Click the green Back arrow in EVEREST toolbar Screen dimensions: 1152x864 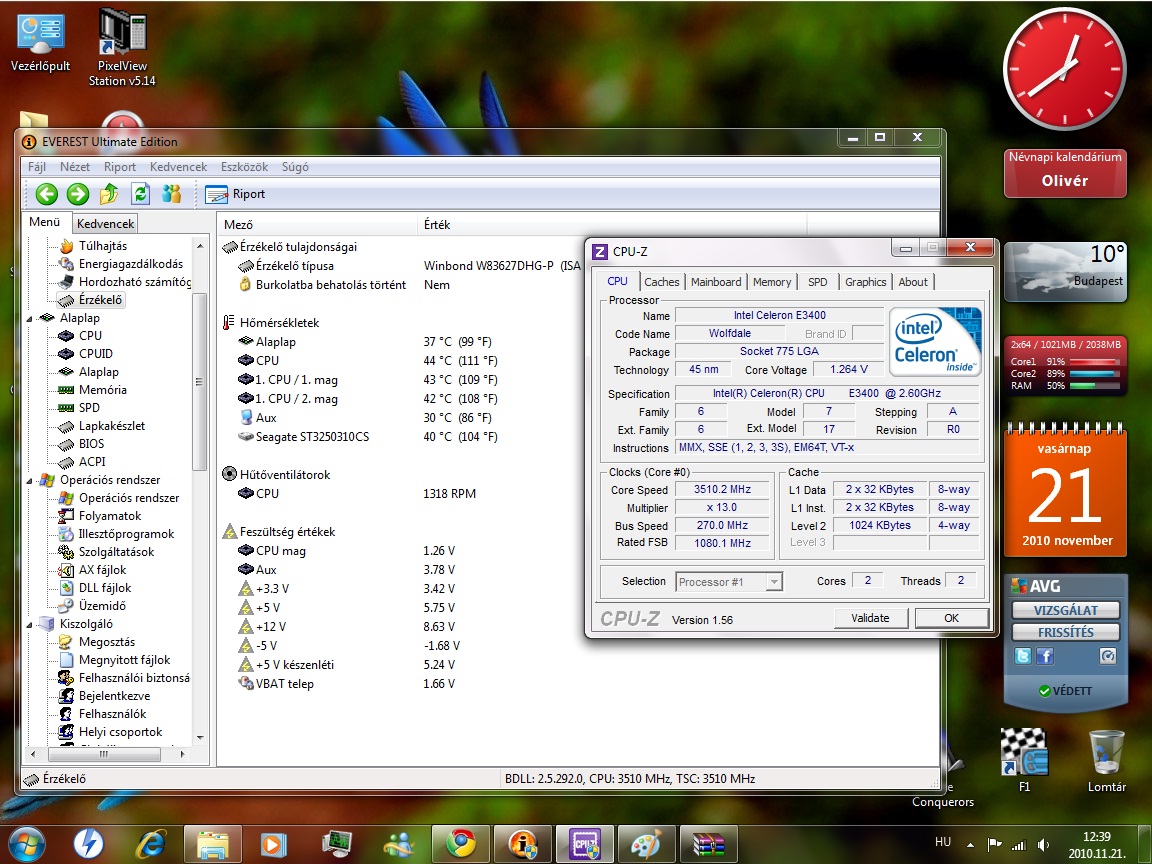(47, 194)
